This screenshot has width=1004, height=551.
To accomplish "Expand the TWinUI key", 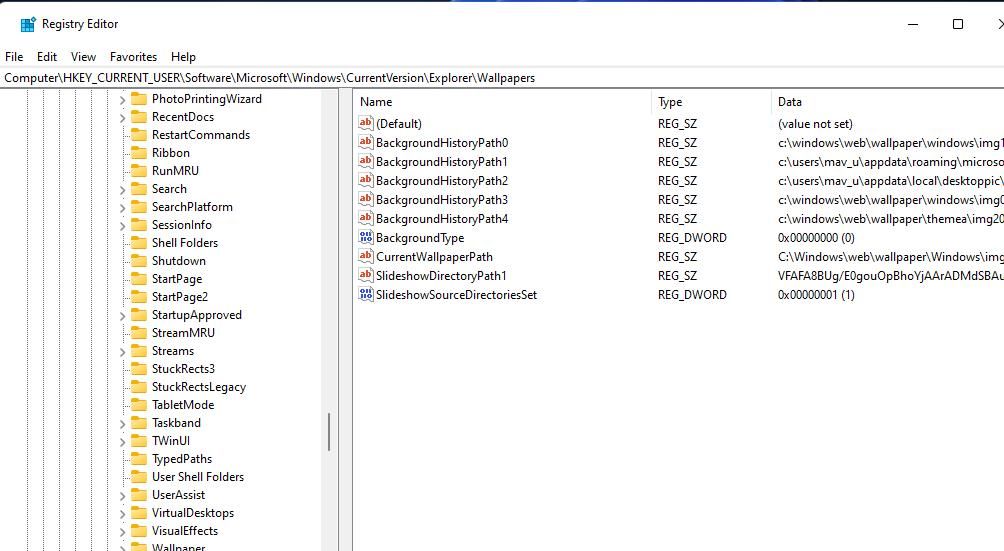I will tap(122, 442).
